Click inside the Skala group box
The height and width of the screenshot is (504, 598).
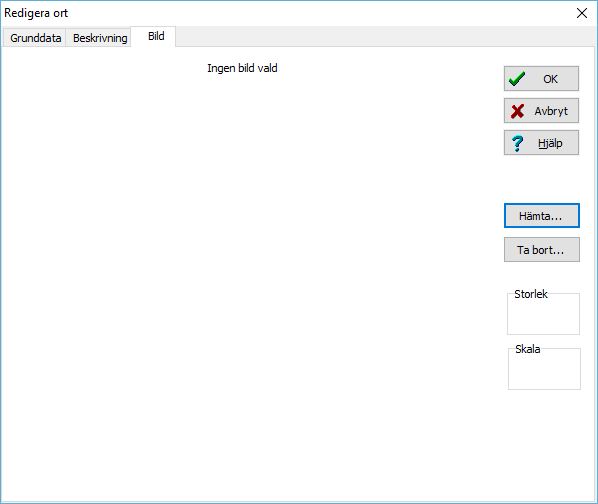pyautogui.click(x=544, y=371)
